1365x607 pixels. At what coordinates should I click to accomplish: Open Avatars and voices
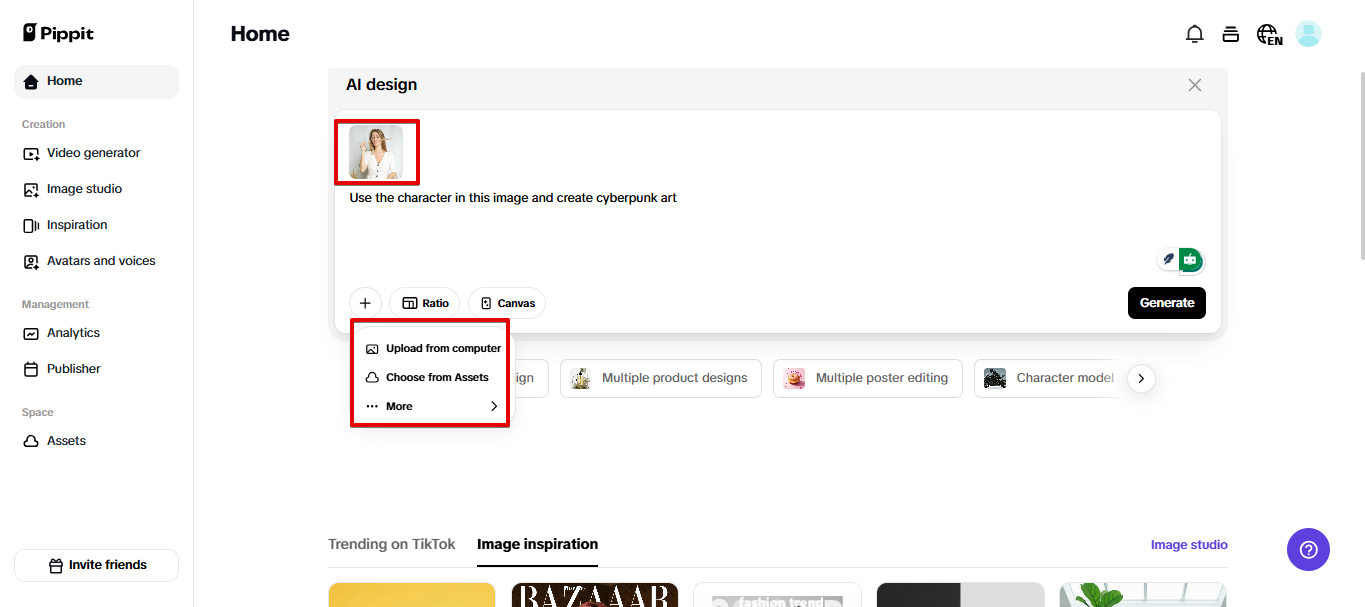coord(100,260)
